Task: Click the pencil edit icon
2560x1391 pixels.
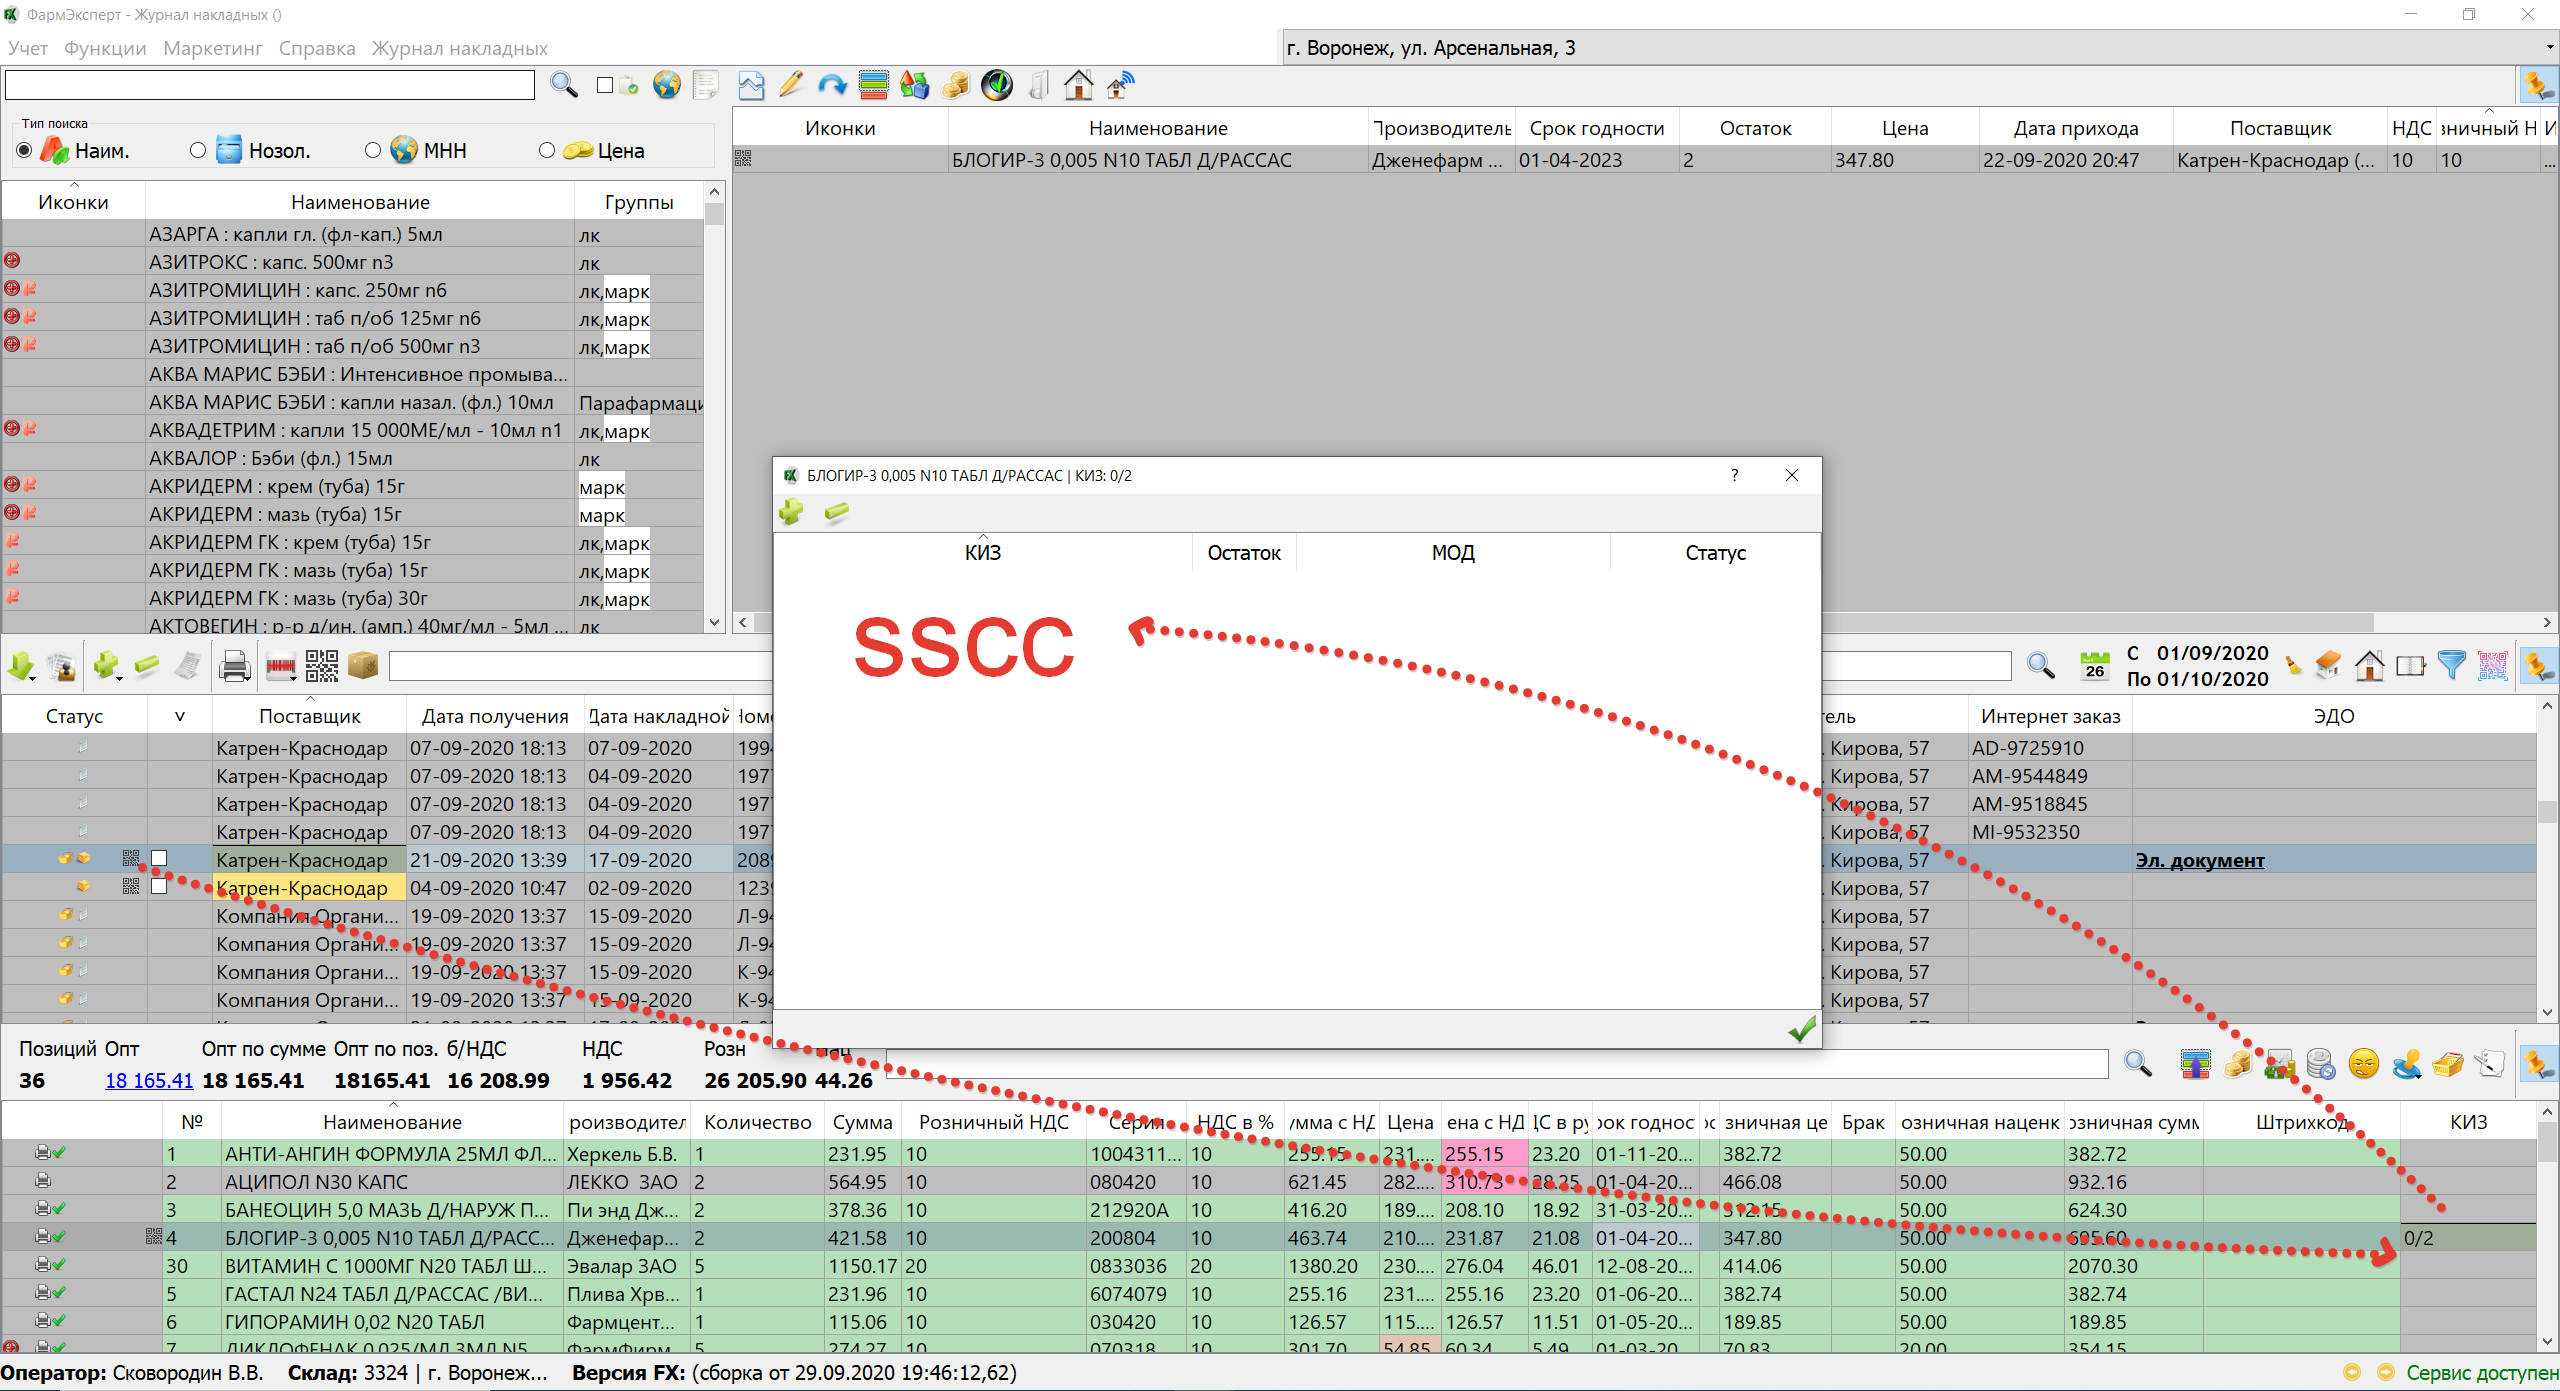Action: tap(790, 85)
